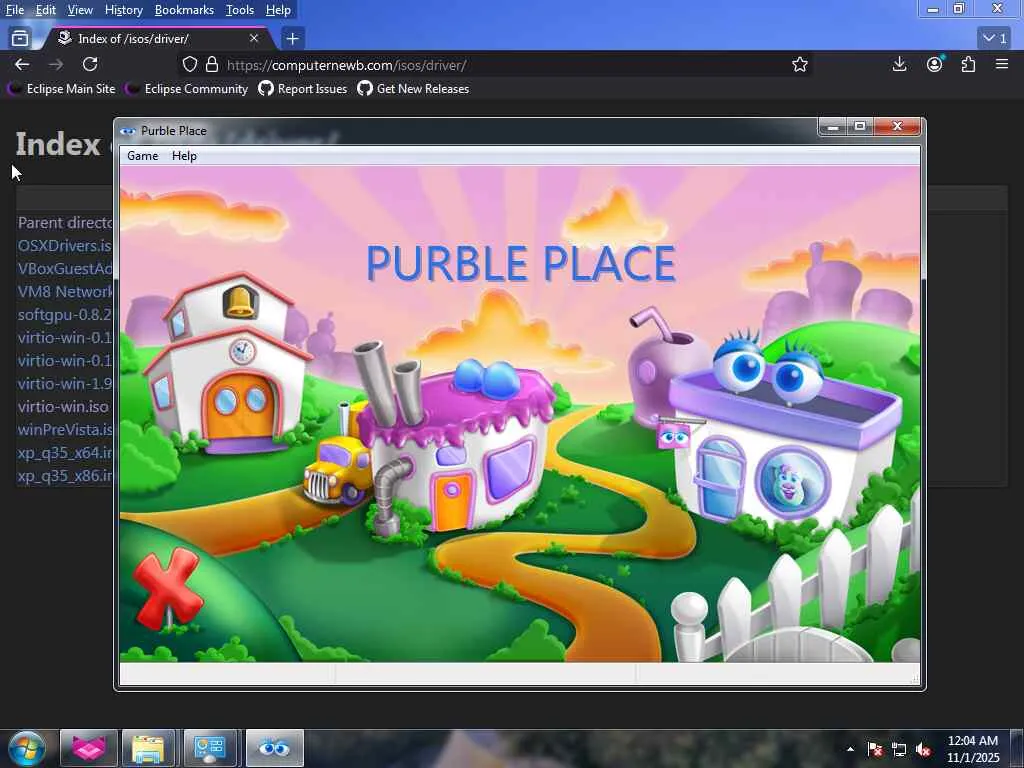The width and height of the screenshot is (1024, 768).
Task: Open the browser hamburger menu
Action: coord(1002,64)
